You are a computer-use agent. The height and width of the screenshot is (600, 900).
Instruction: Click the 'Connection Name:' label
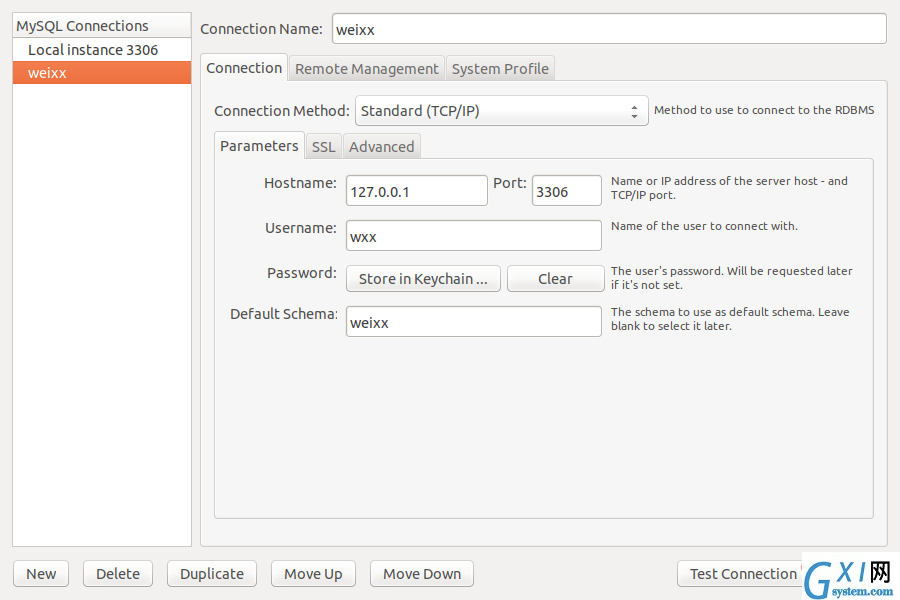261,29
